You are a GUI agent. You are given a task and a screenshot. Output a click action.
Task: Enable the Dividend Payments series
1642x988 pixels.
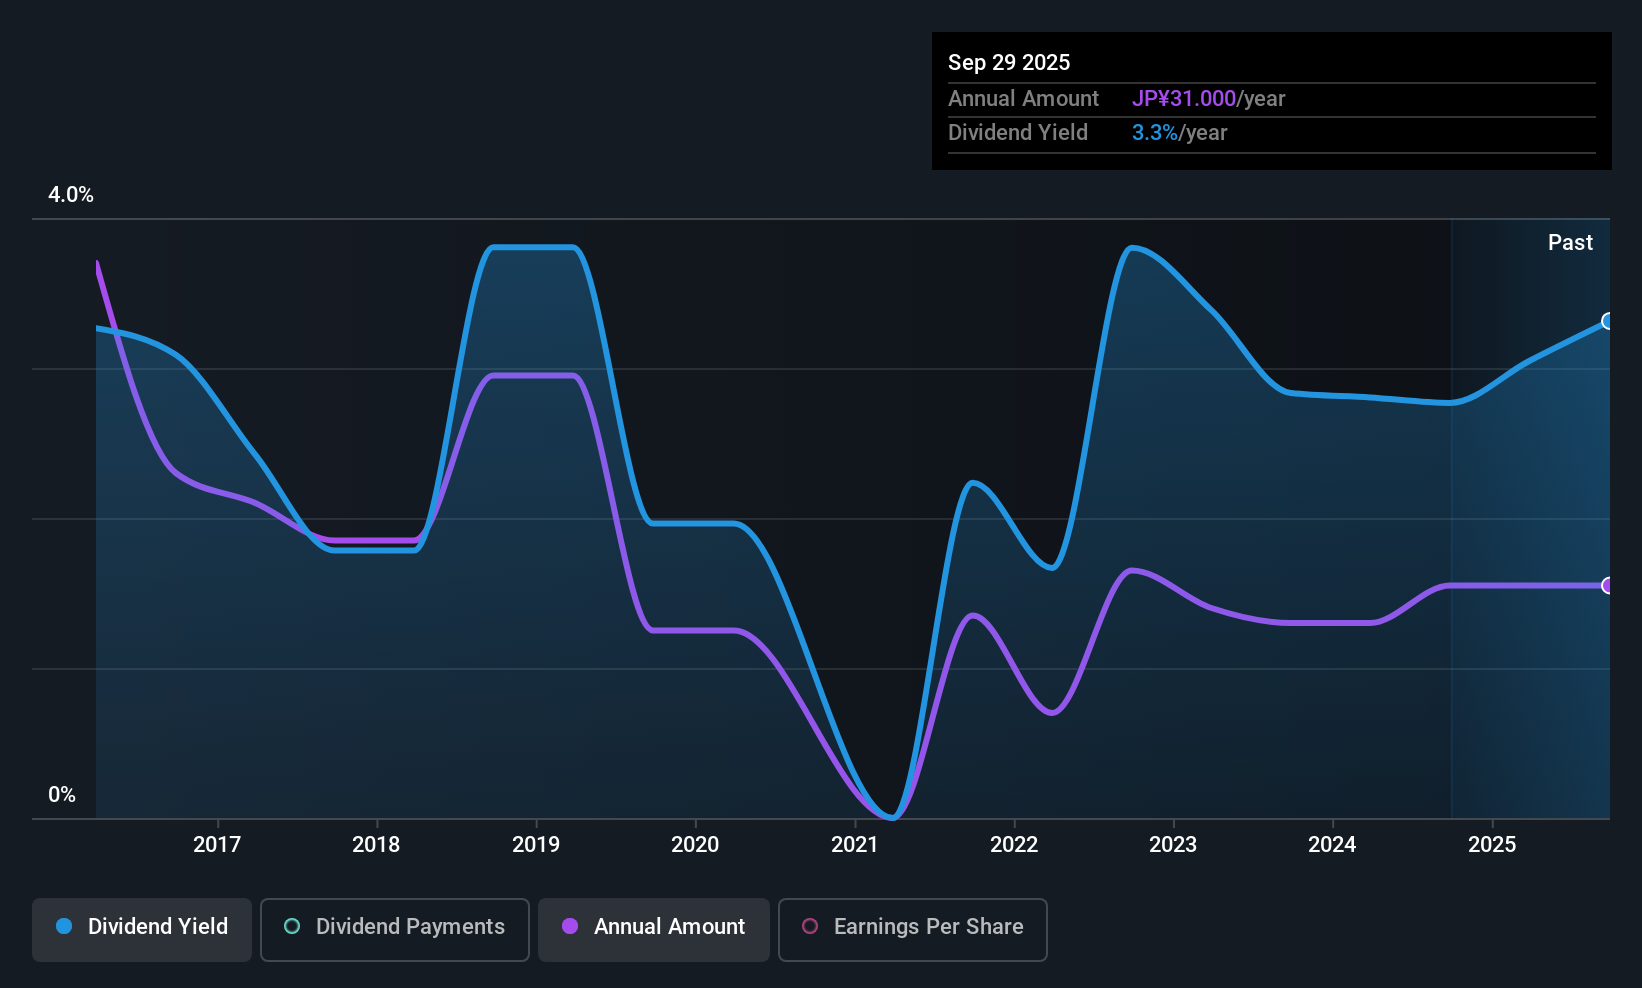point(394,929)
